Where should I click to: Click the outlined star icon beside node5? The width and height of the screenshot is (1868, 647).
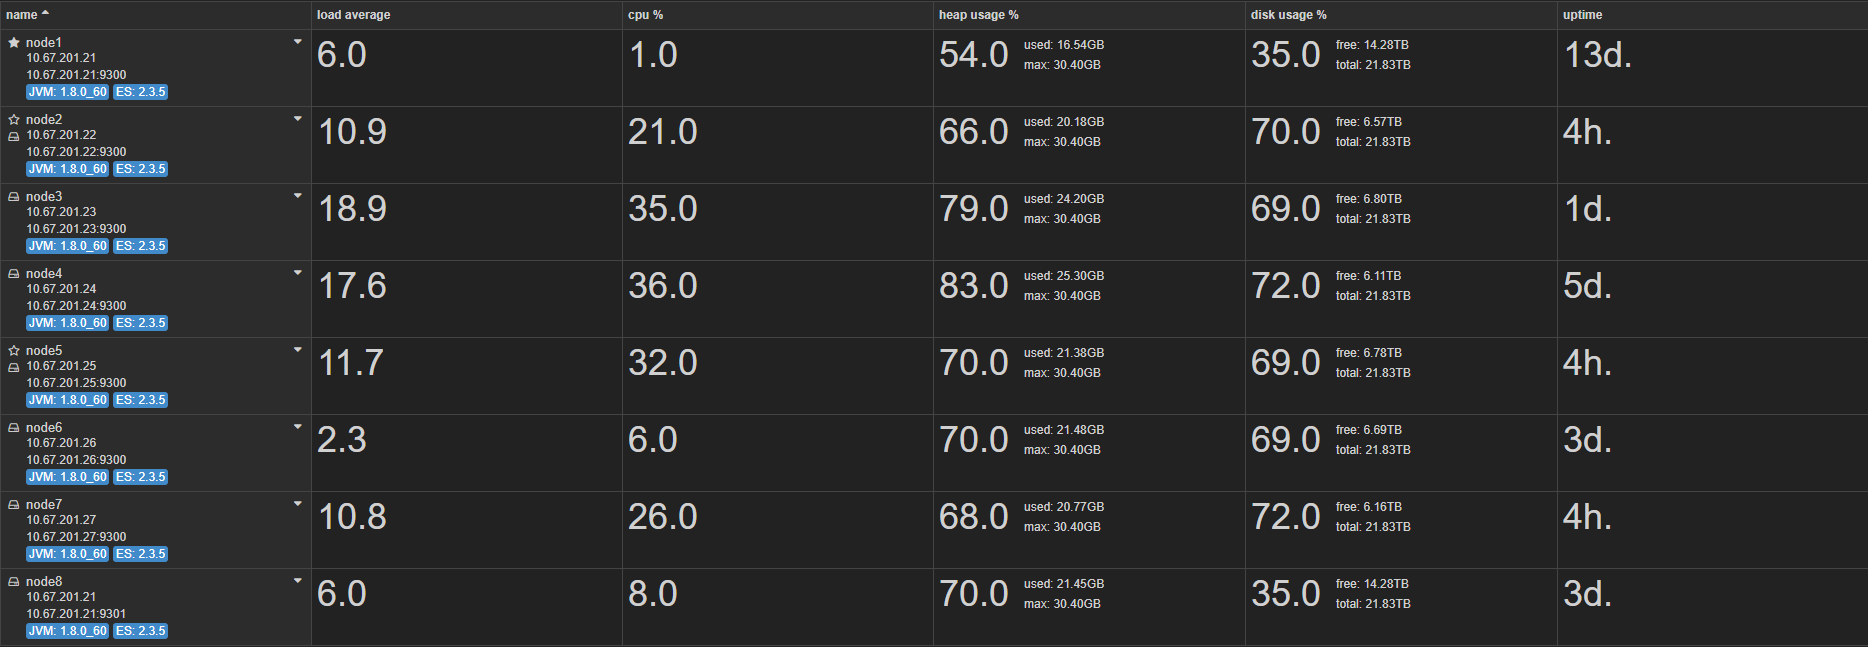(x=14, y=350)
